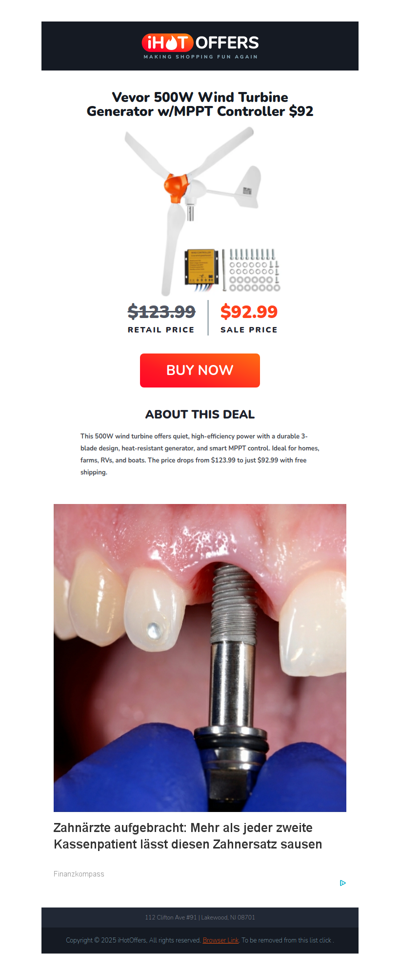400x954 pixels.
Task: Click the 'To be removed from this list' text
Action: 287,940
